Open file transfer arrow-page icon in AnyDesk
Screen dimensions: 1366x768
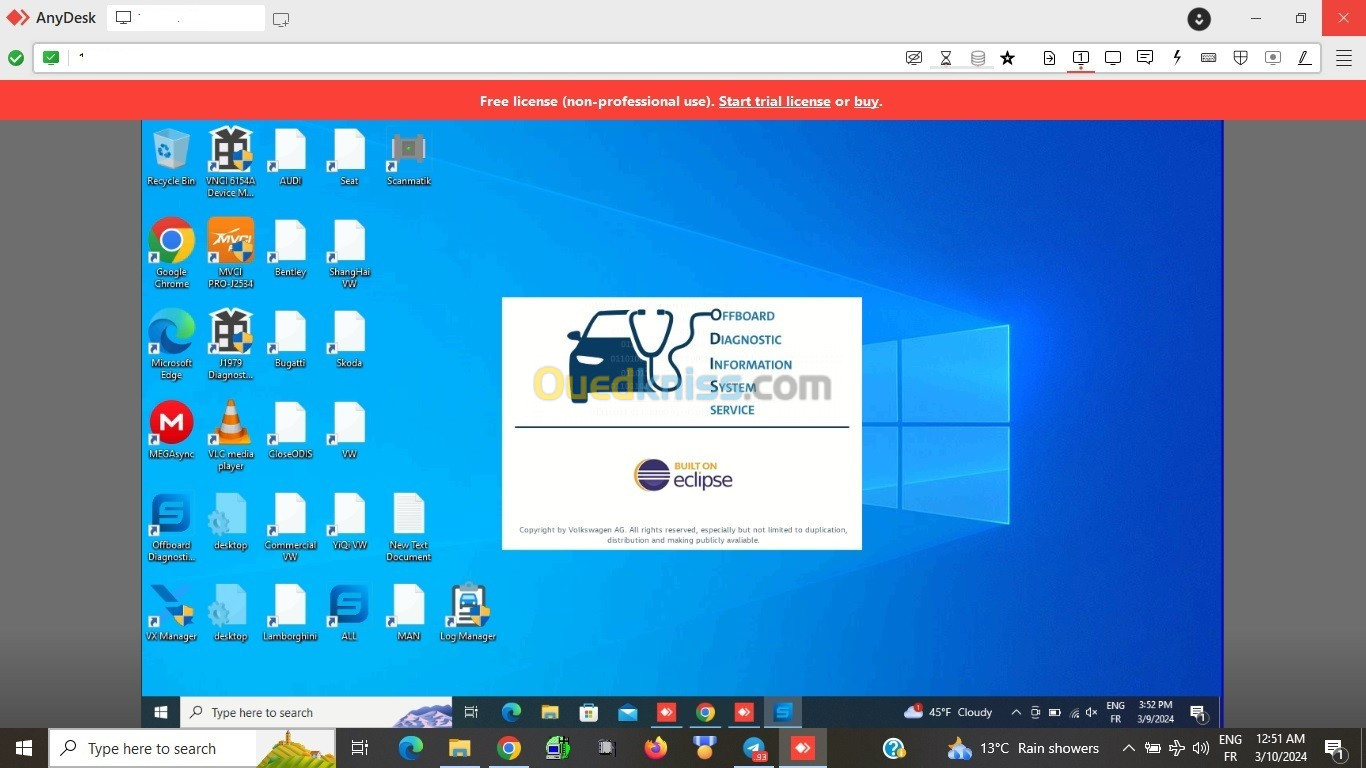[1049, 58]
